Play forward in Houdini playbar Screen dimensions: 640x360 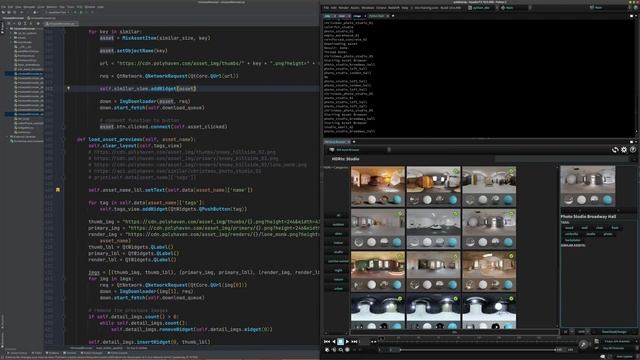[x=347, y=341]
